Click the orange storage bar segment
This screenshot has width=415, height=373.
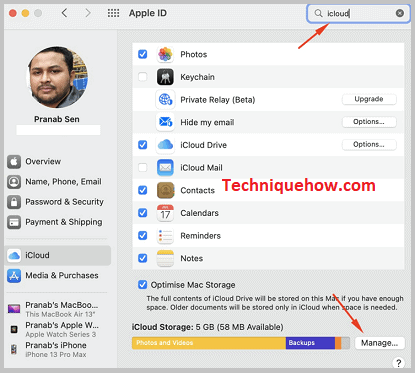click(338, 343)
